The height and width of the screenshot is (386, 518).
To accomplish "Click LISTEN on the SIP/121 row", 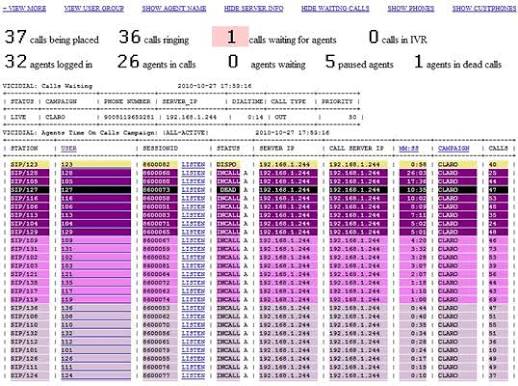I will (x=193, y=274).
